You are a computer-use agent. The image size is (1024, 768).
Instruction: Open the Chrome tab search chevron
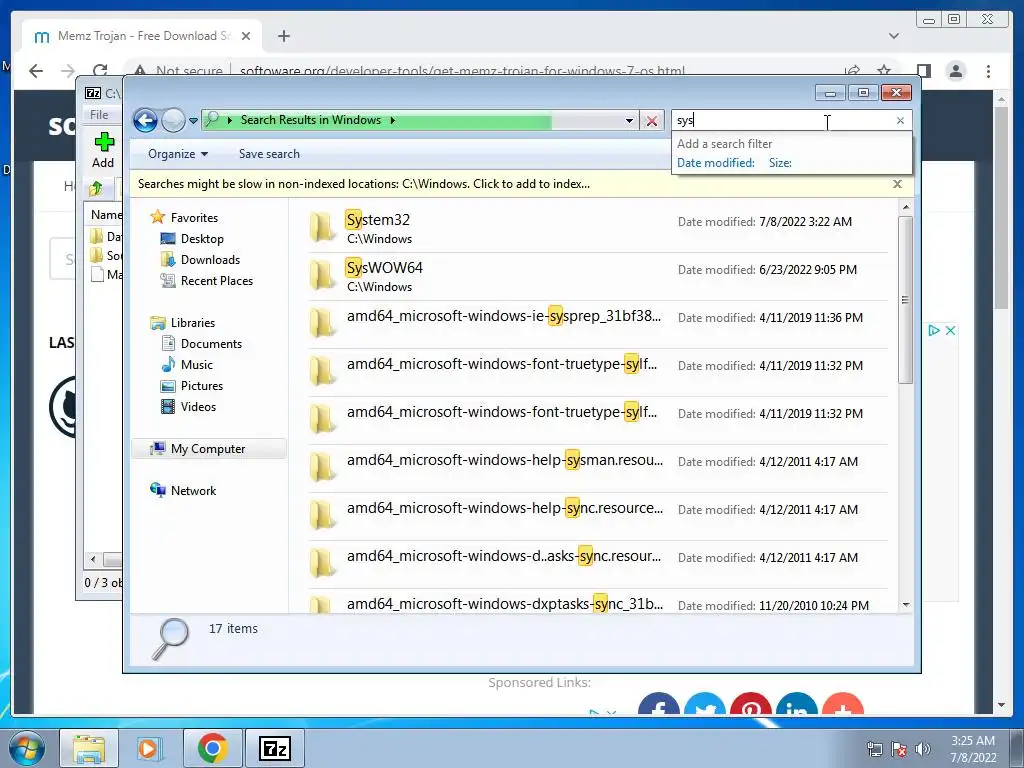click(x=894, y=36)
